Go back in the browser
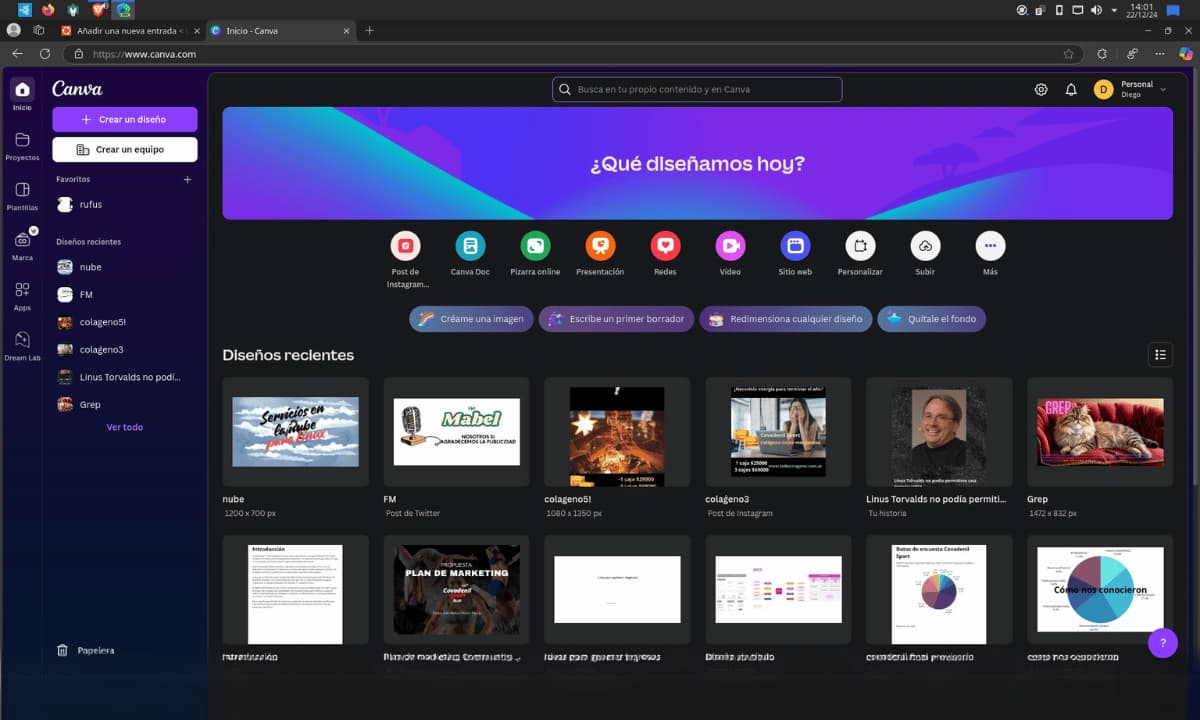 pos(17,54)
